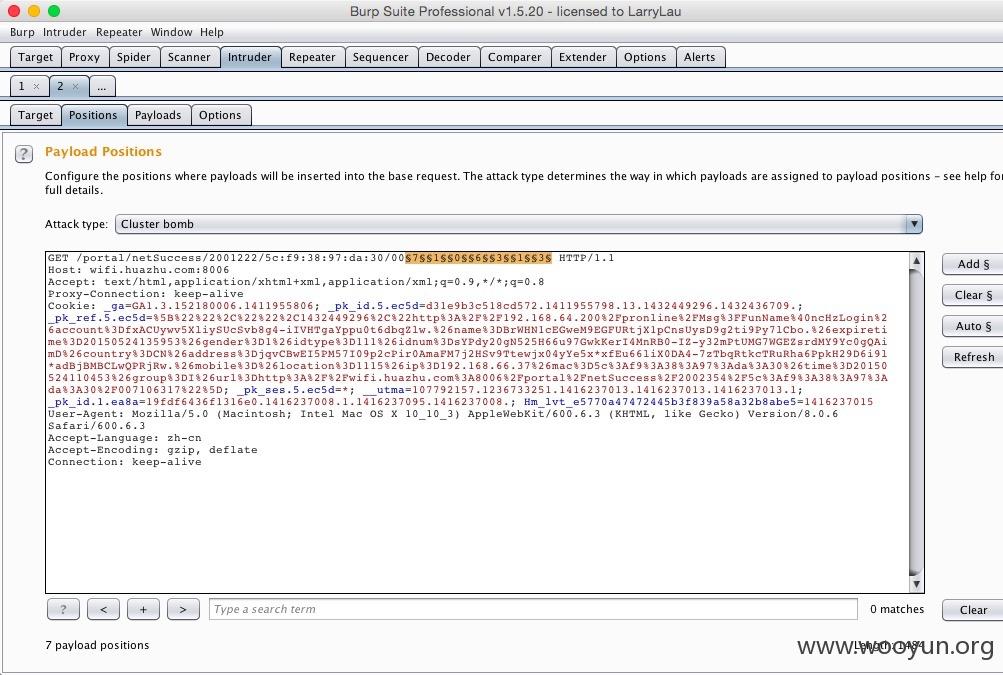Click the 7 payload positions label

coord(97,645)
